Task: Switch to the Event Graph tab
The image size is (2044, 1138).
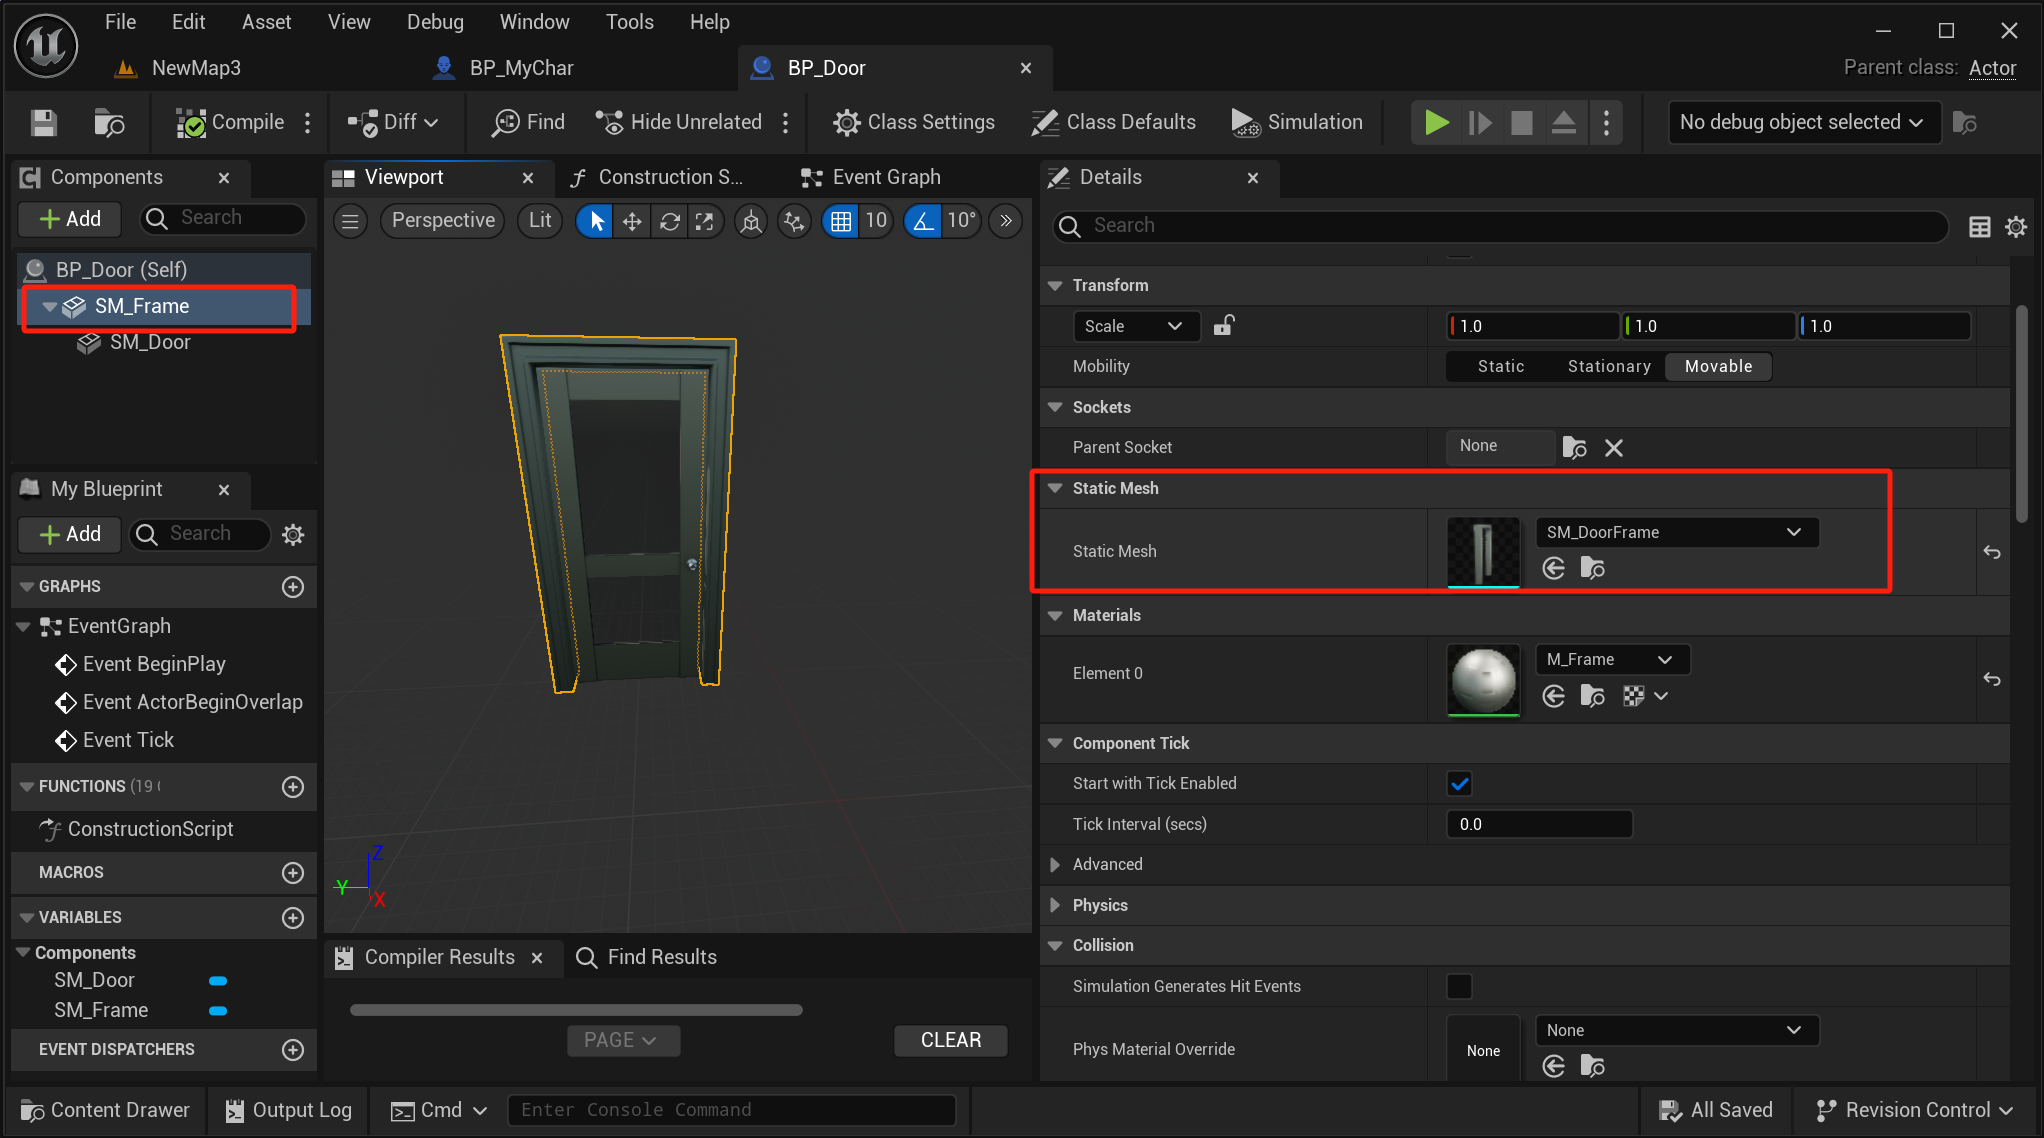Action: click(x=871, y=177)
